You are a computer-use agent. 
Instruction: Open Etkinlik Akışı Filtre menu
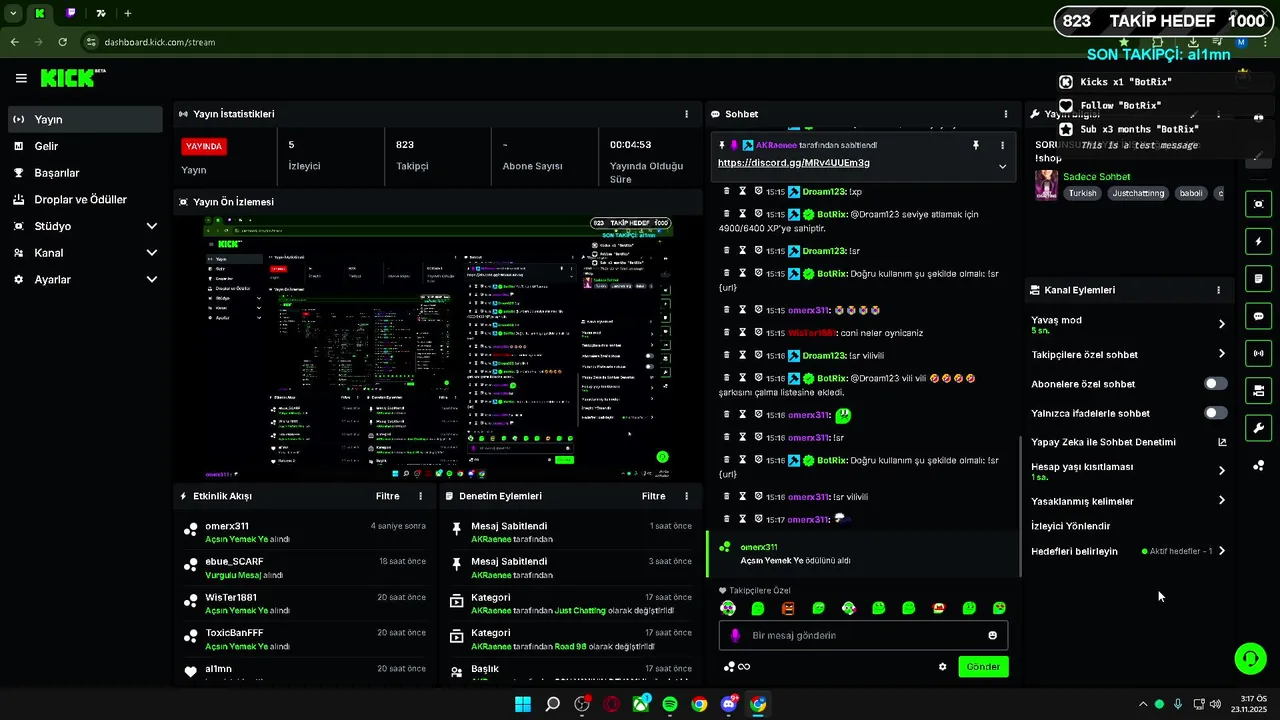(x=387, y=496)
